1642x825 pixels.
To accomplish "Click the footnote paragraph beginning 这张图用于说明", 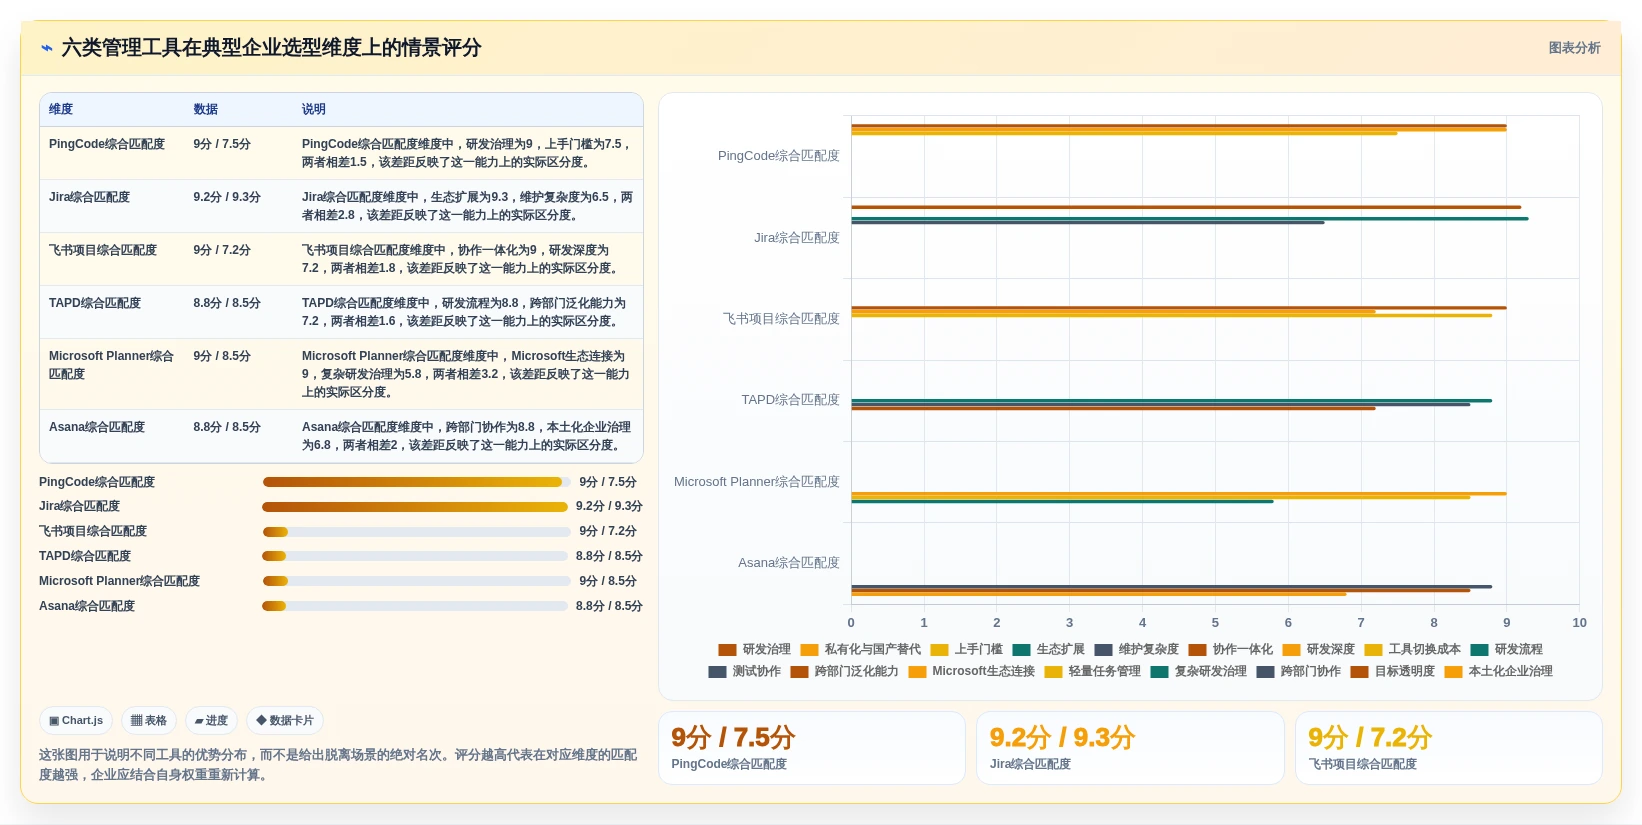I will pos(338,765).
